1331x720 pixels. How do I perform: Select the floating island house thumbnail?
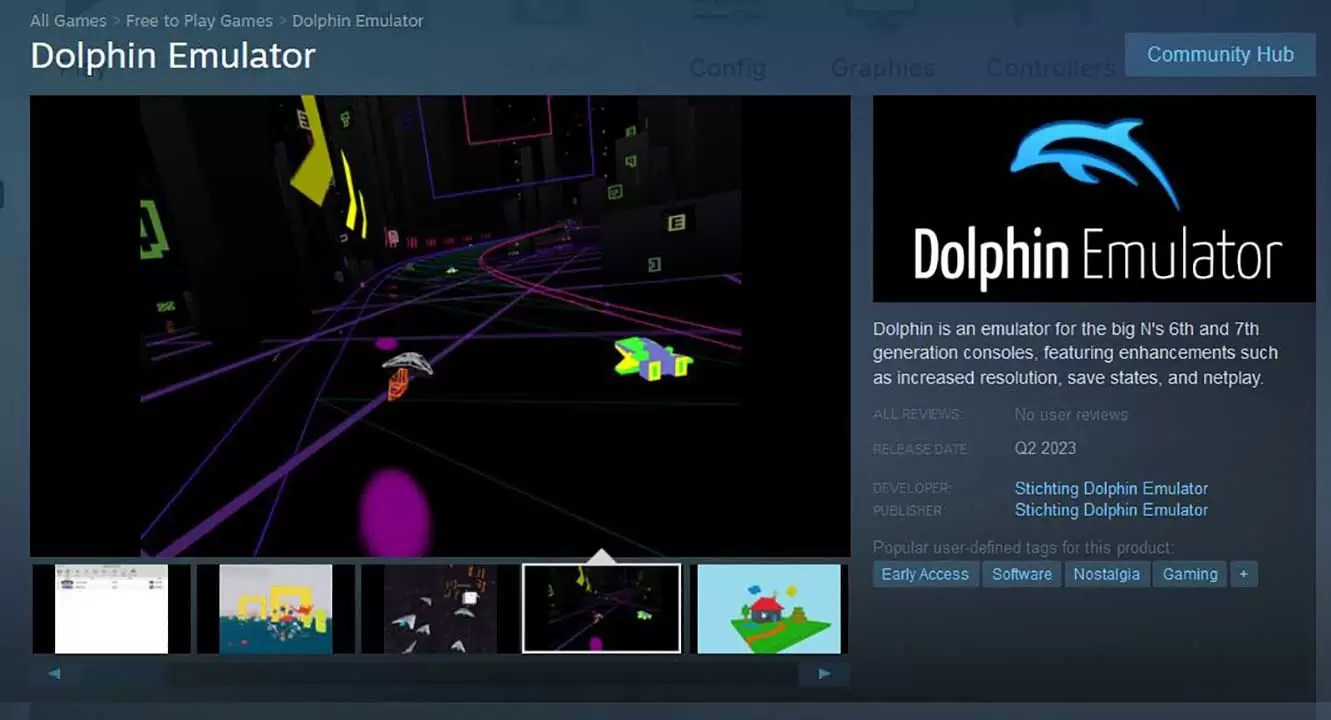pyautogui.click(x=768, y=609)
